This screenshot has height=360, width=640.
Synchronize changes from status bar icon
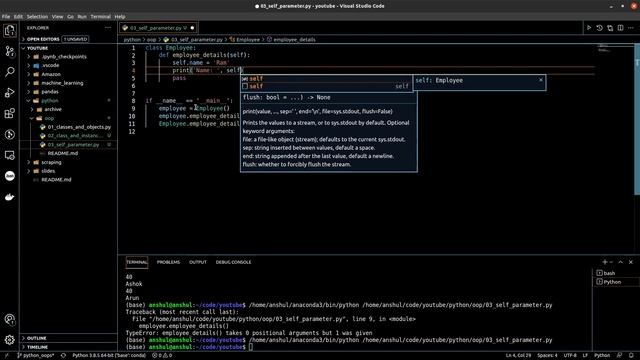pos(63,356)
